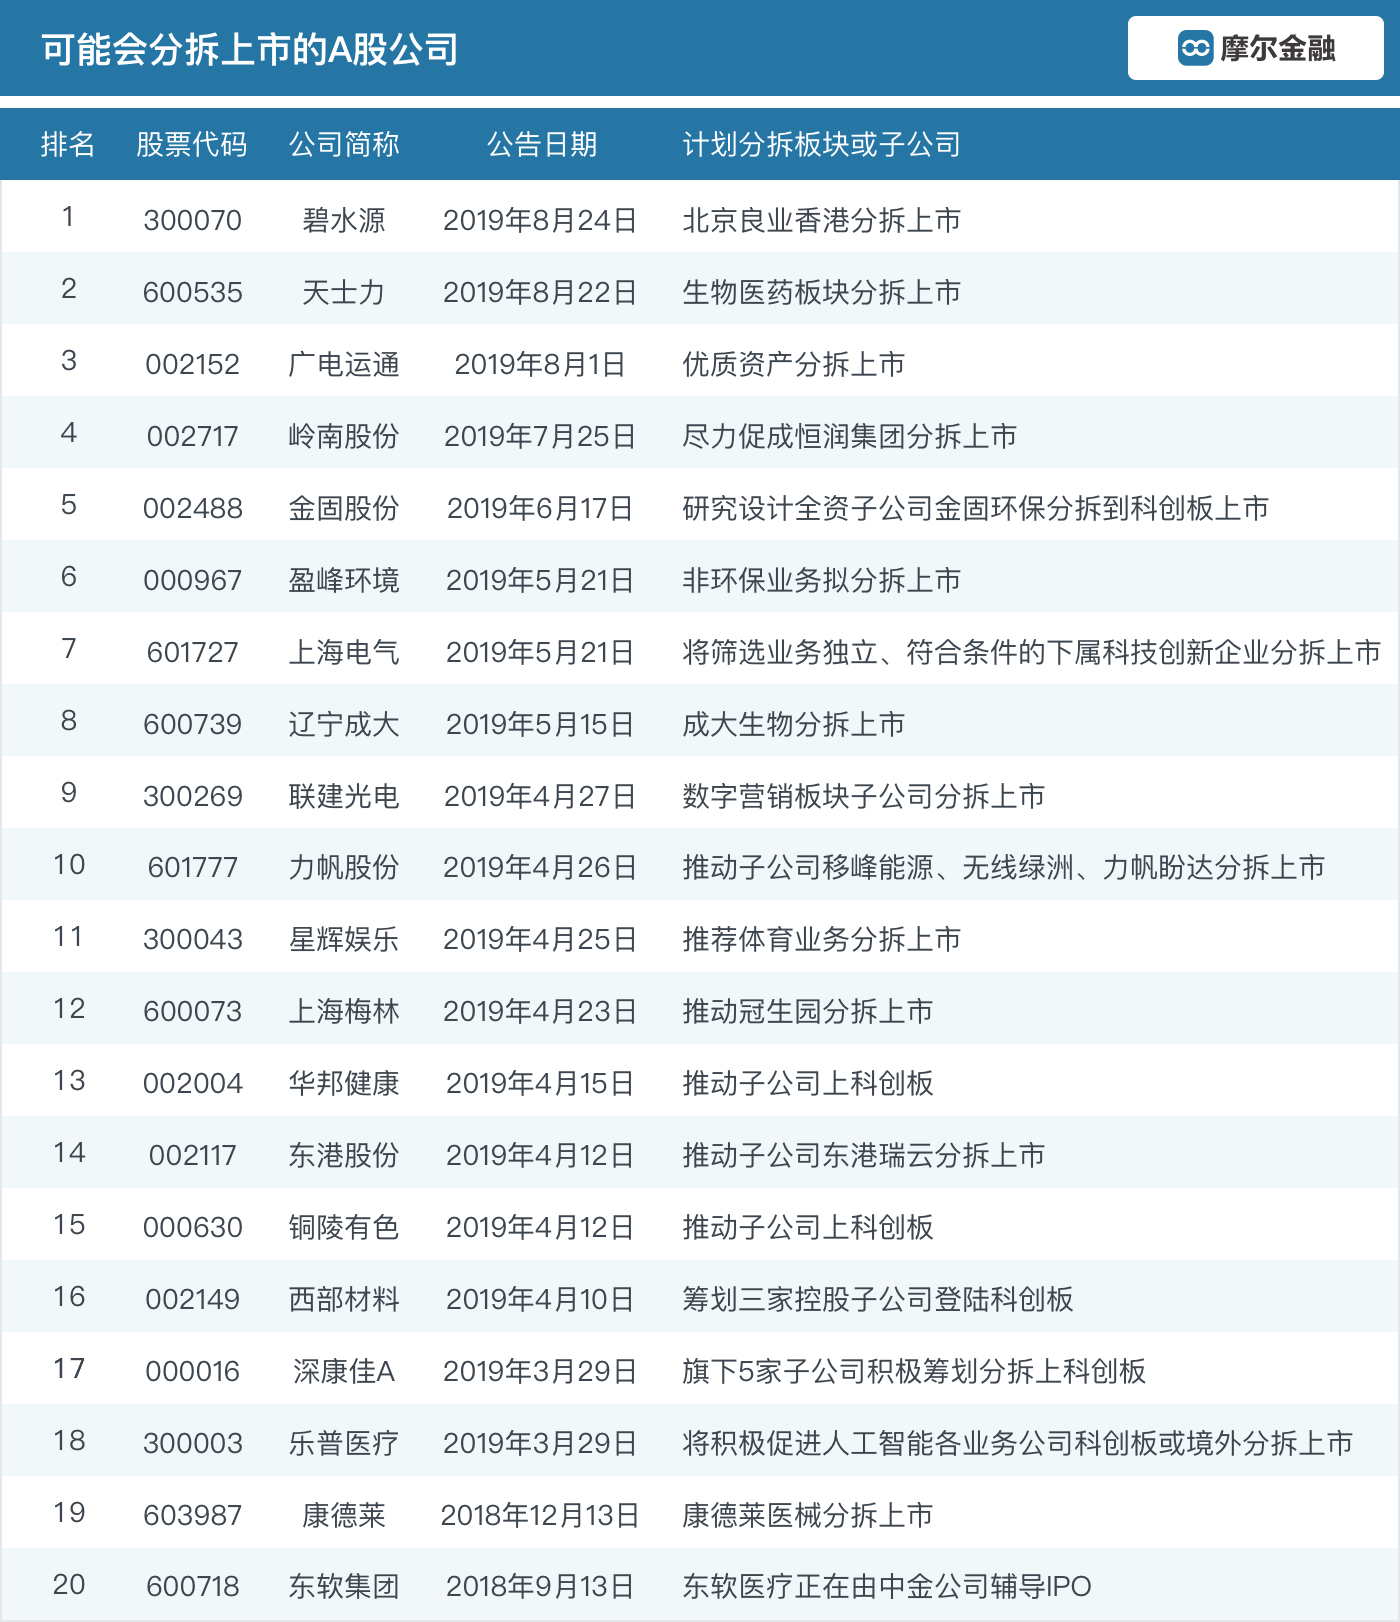Select stock code 300070
This screenshot has height=1622, width=1400.
192,220
